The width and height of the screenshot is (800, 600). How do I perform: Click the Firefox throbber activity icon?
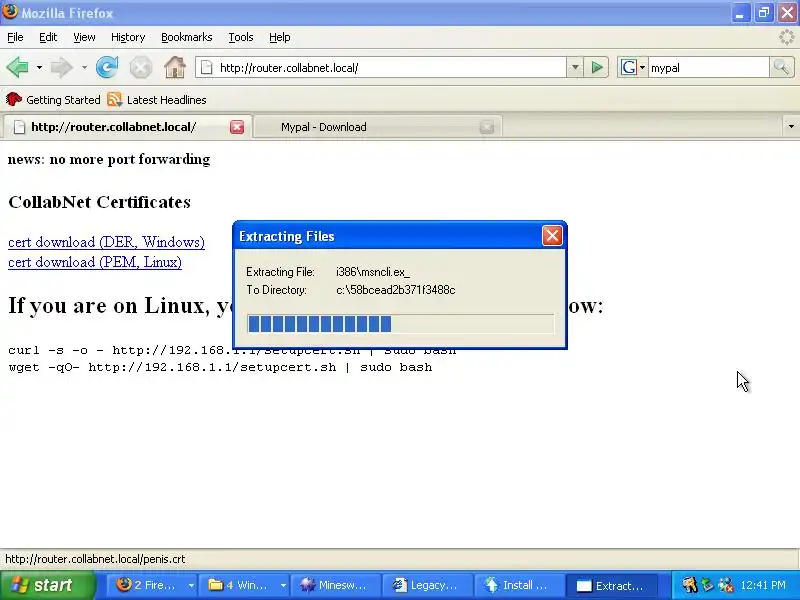[x=787, y=37]
